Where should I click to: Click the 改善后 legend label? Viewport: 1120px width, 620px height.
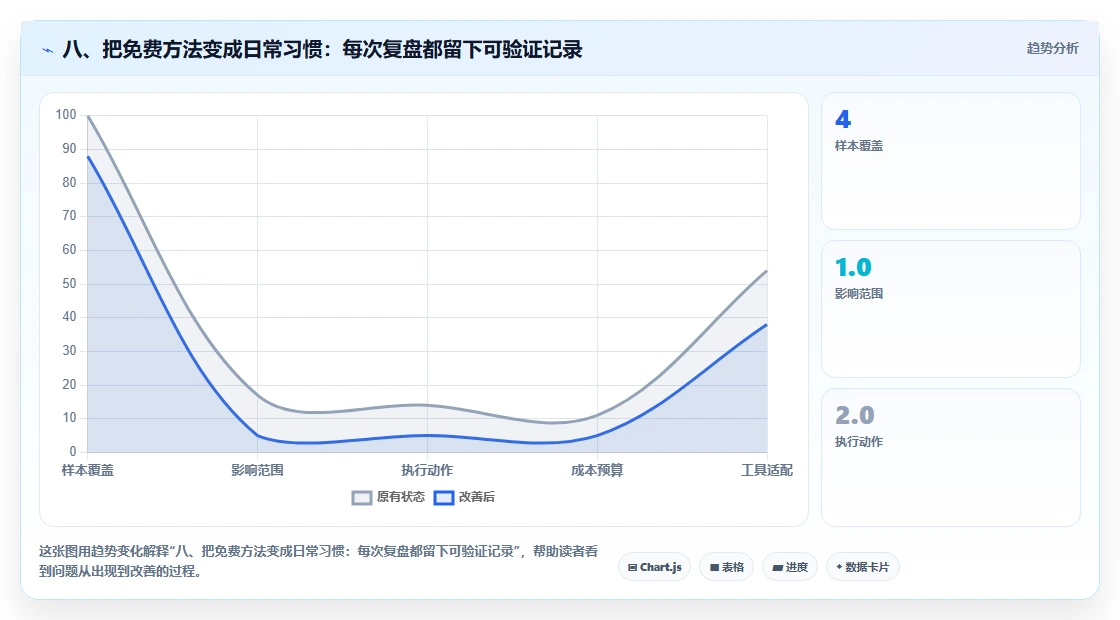[476, 497]
